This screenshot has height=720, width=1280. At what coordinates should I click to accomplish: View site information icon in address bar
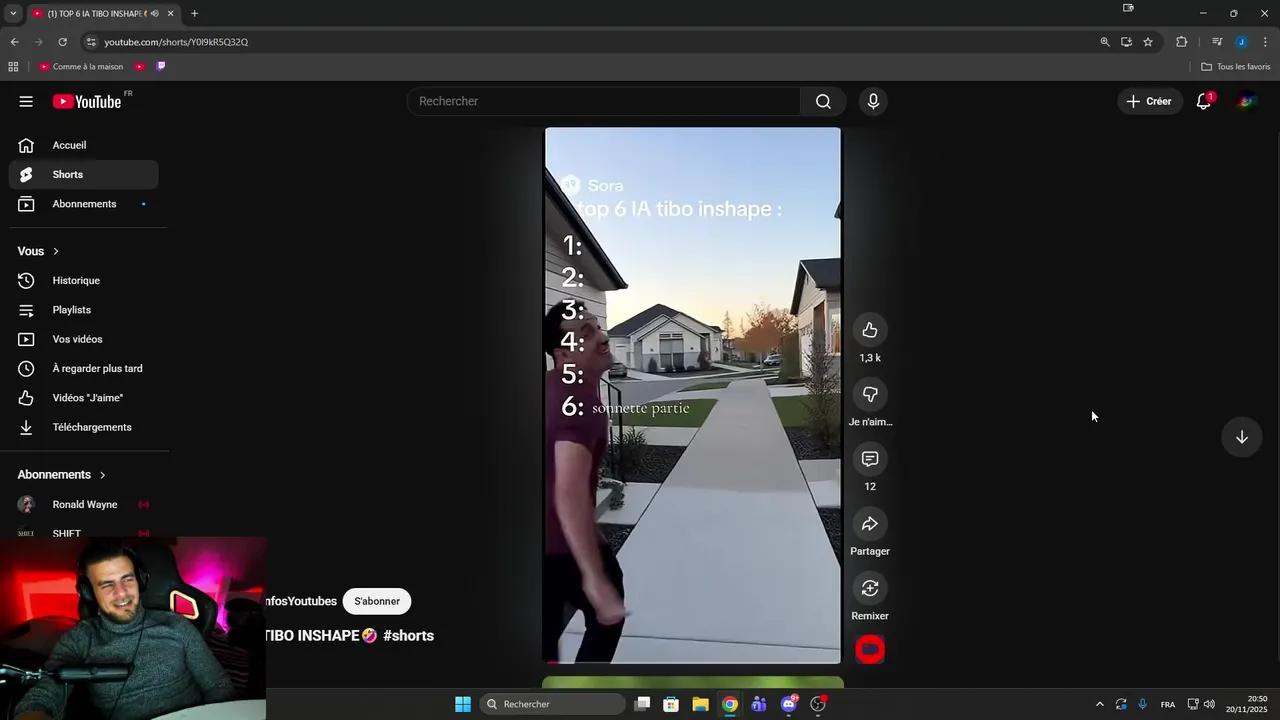[x=91, y=42]
